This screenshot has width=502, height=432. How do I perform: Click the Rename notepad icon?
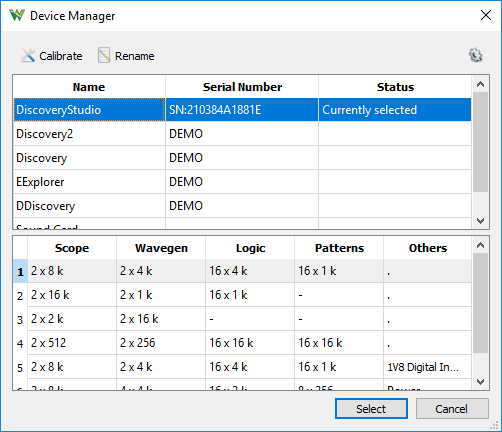[x=104, y=55]
